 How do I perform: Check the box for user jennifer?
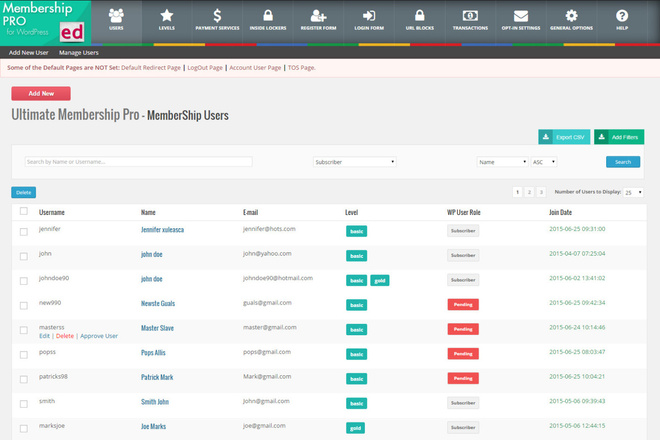tap(24, 232)
